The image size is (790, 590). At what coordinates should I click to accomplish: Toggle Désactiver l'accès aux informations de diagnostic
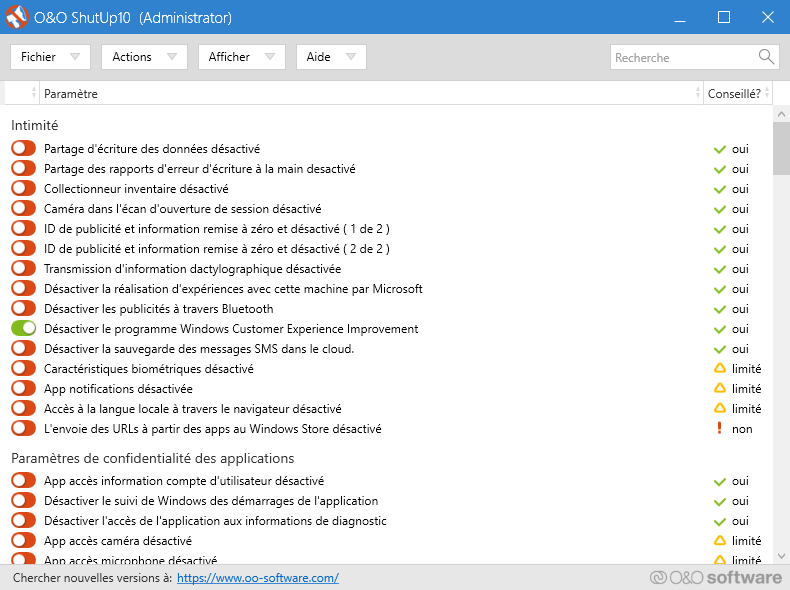24,520
